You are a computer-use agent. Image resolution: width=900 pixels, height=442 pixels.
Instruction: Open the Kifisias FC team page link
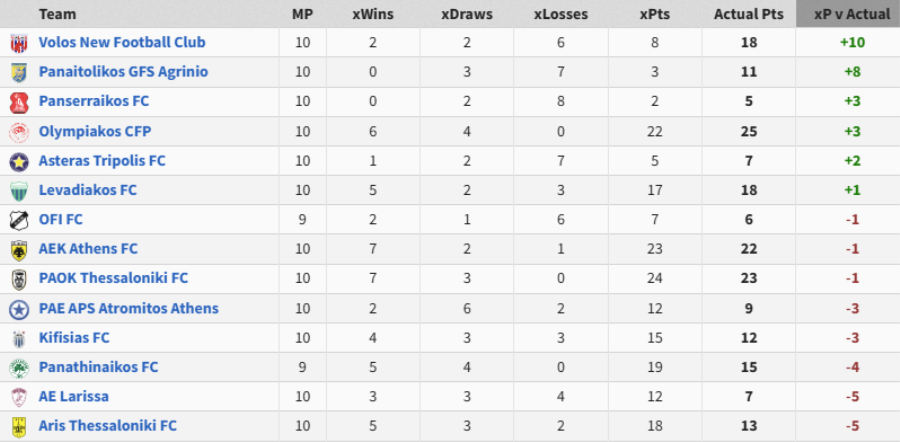pos(74,338)
